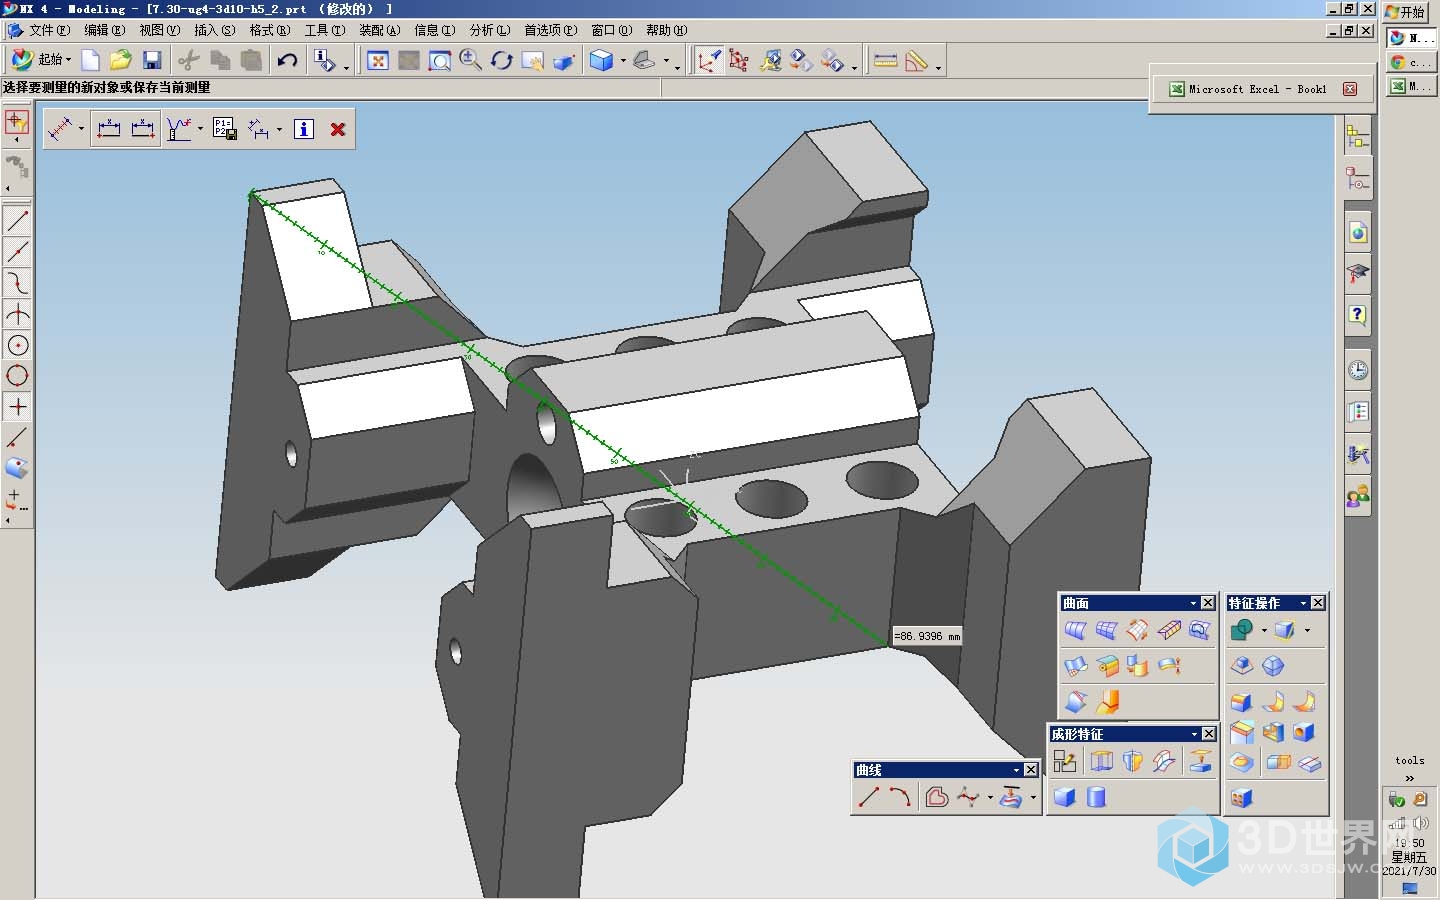This screenshot has width=1440, height=900.
Task: Create a Cylinder in 成形特征 toolbar
Action: (x=1096, y=797)
